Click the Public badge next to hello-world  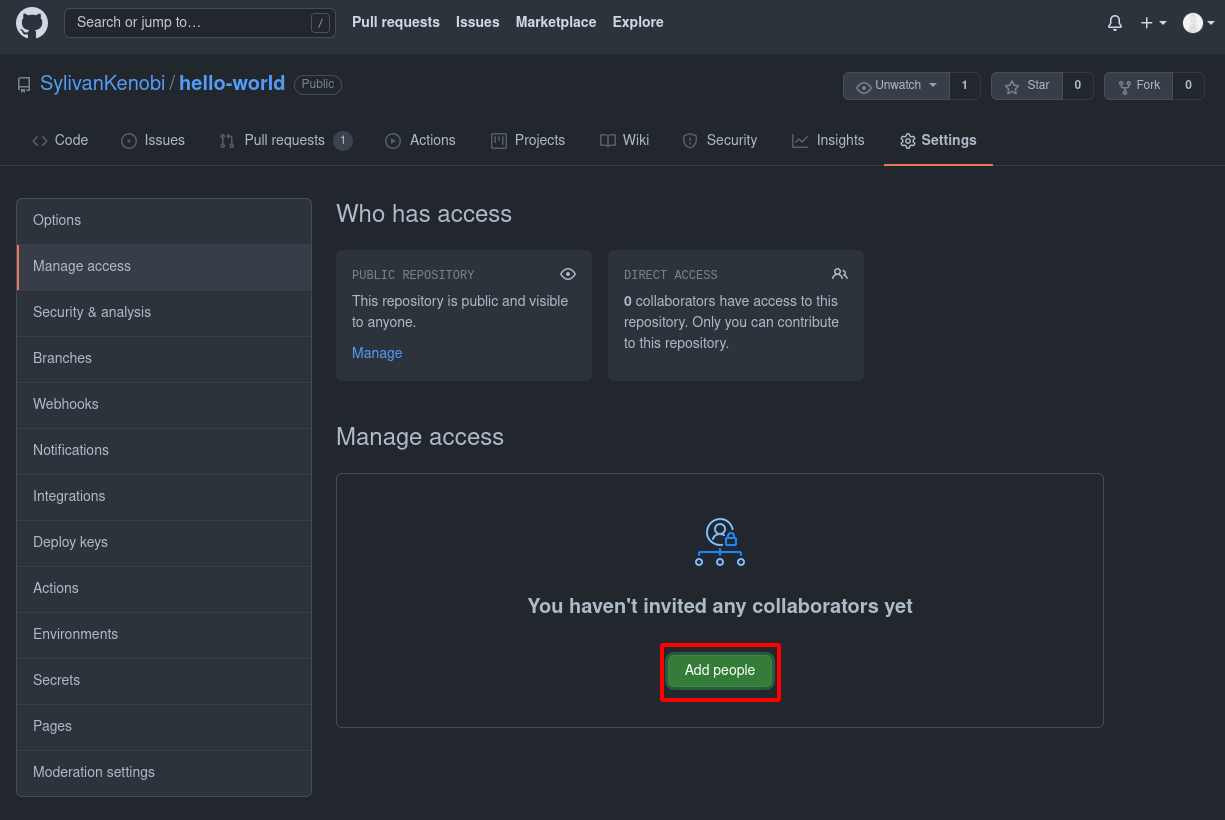(x=318, y=85)
